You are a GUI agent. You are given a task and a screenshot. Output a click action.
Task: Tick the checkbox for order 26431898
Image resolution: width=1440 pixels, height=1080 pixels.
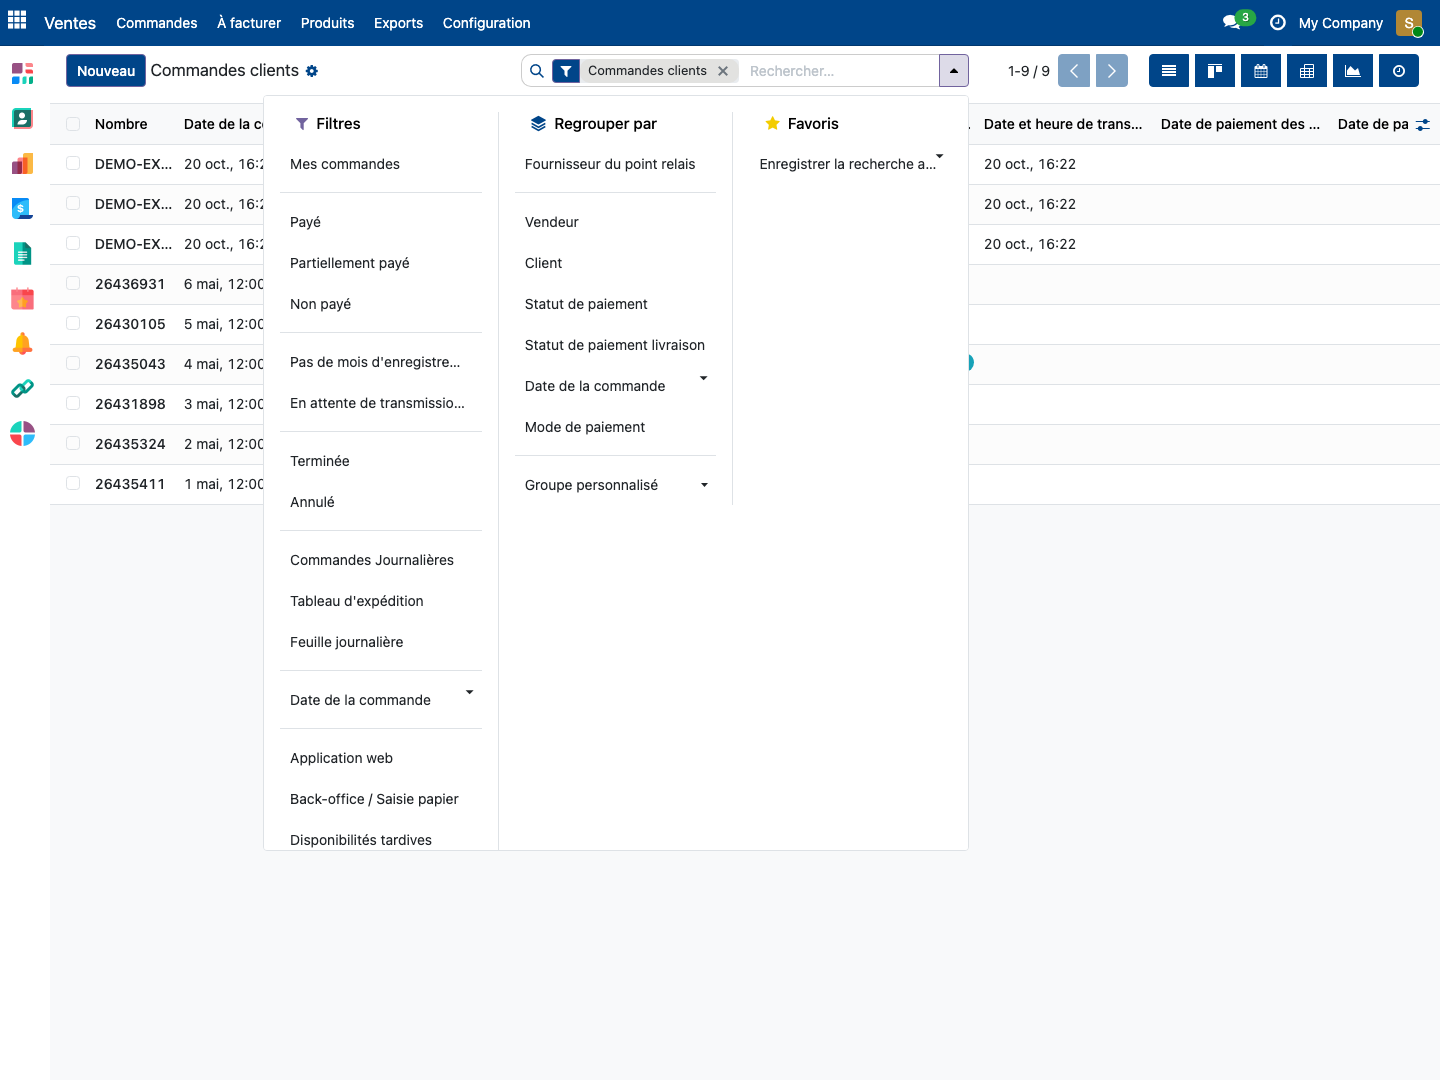[x=73, y=404]
